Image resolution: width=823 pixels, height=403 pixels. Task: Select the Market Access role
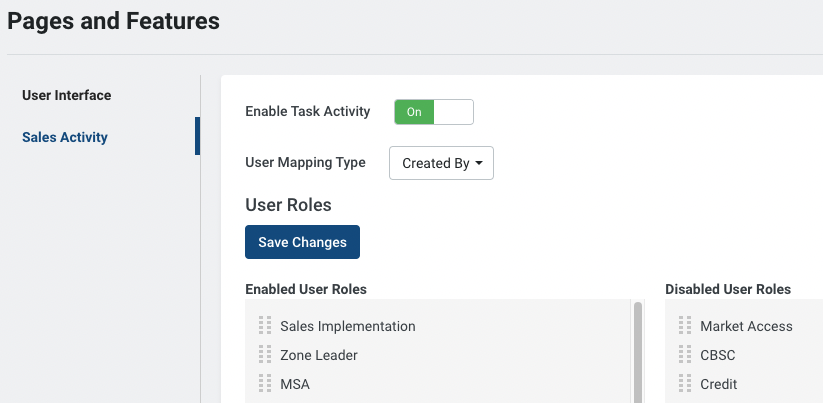(x=746, y=326)
